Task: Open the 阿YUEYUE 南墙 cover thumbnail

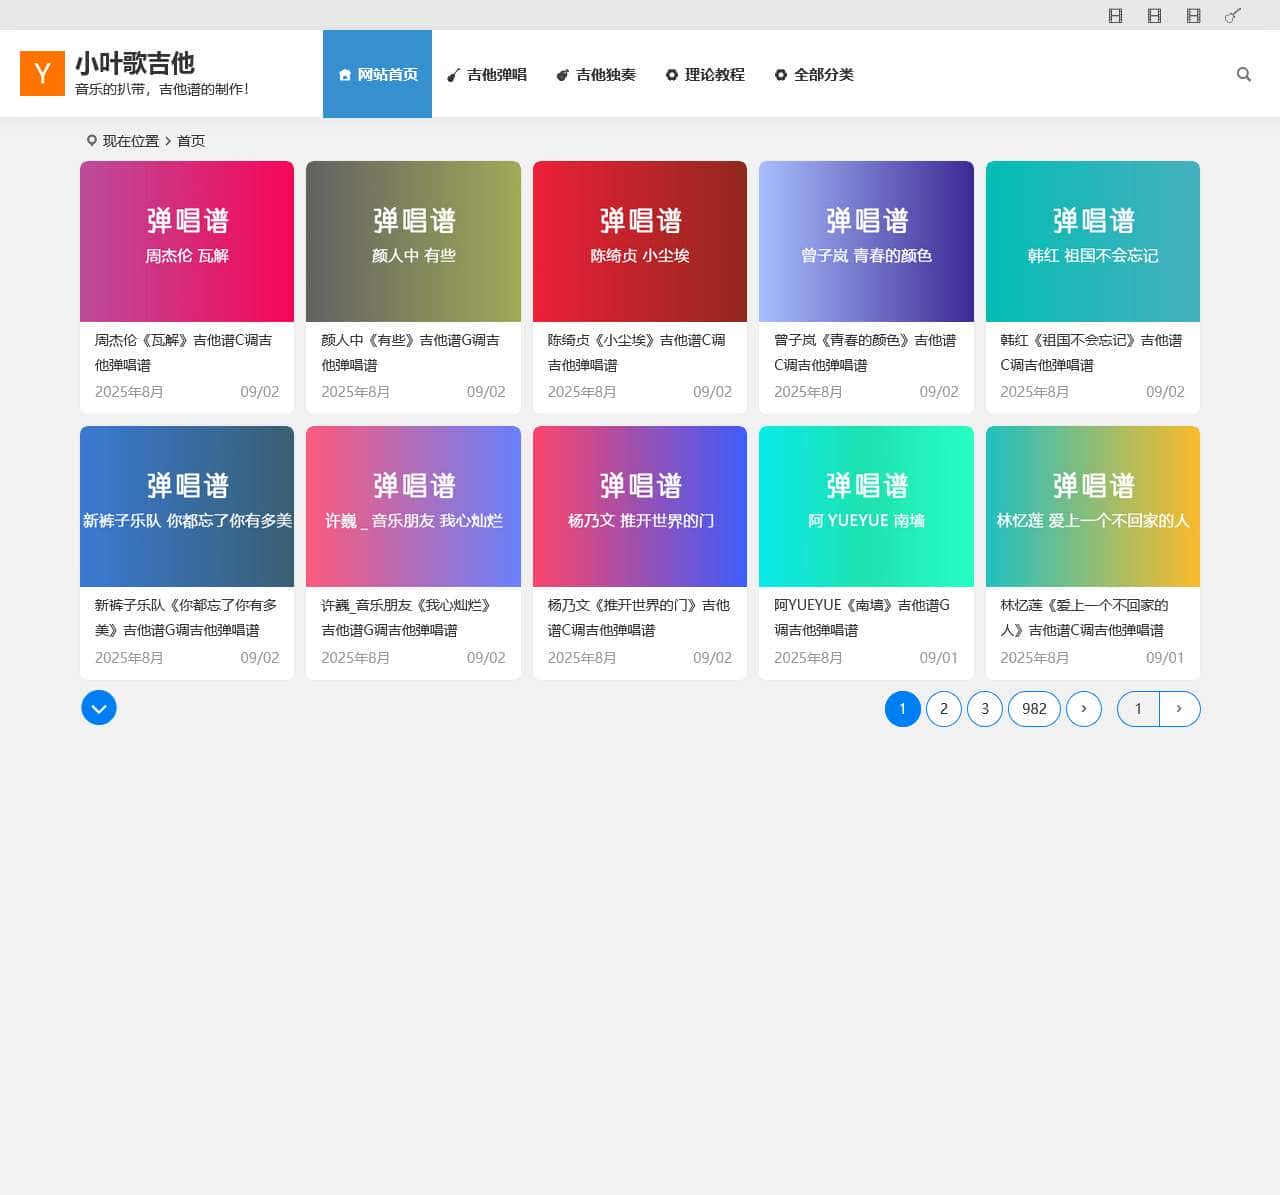Action: pos(866,506)
